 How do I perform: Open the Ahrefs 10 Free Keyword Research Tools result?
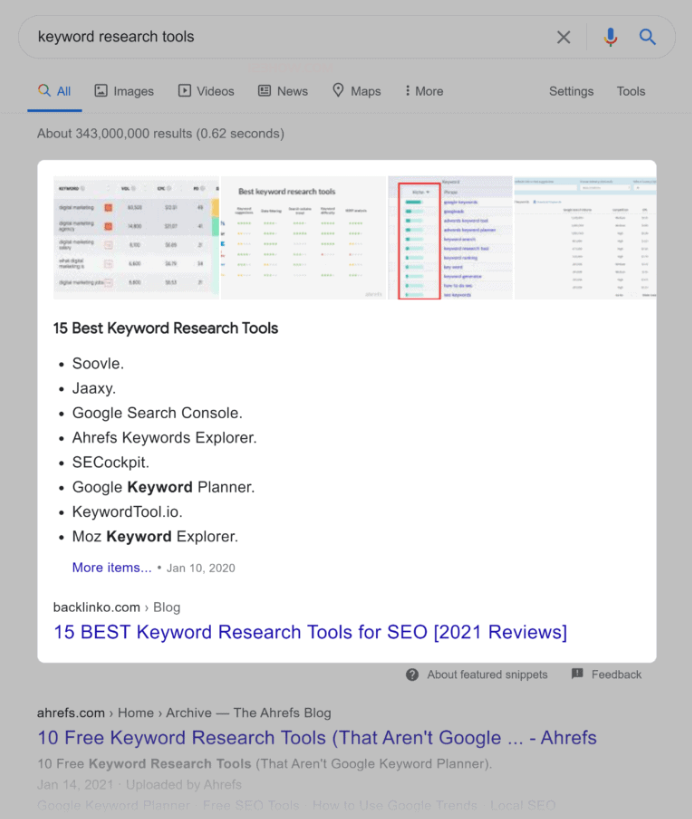point(317,738)
